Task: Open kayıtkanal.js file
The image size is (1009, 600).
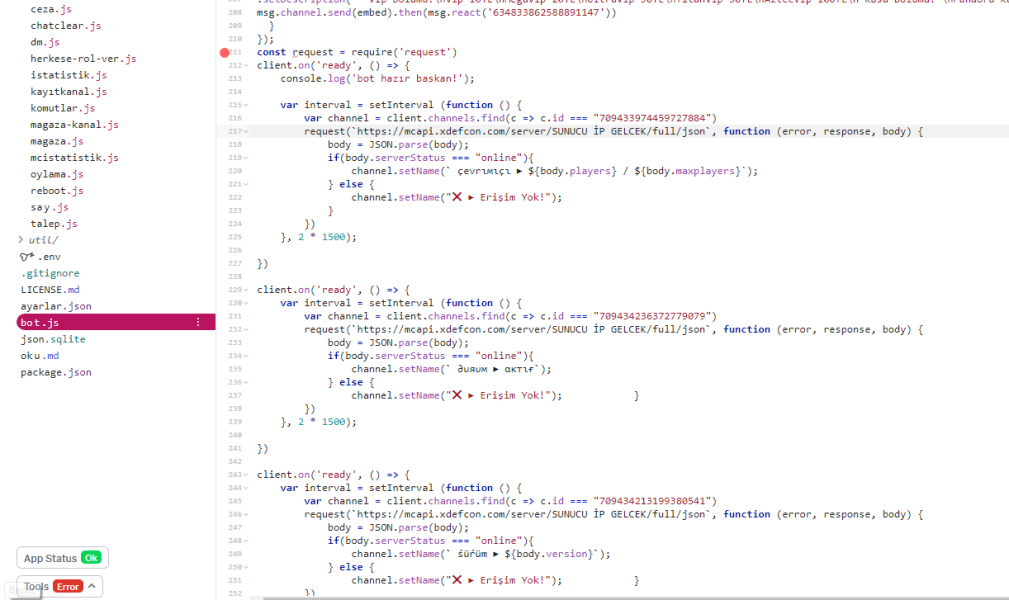Action: (68, 91)
